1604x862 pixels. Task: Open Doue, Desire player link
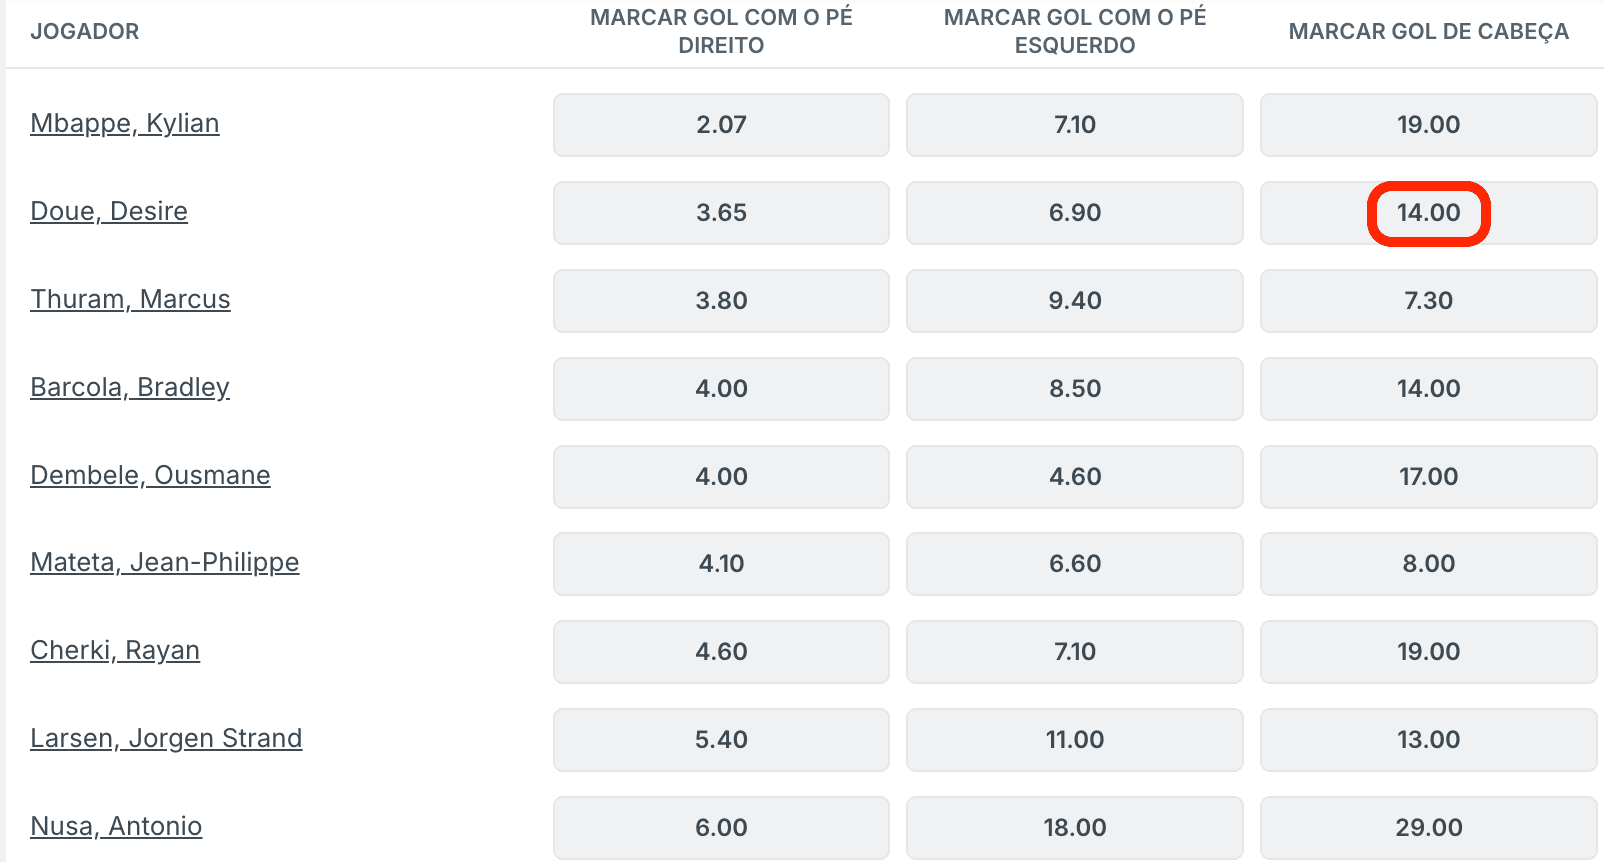109,212
